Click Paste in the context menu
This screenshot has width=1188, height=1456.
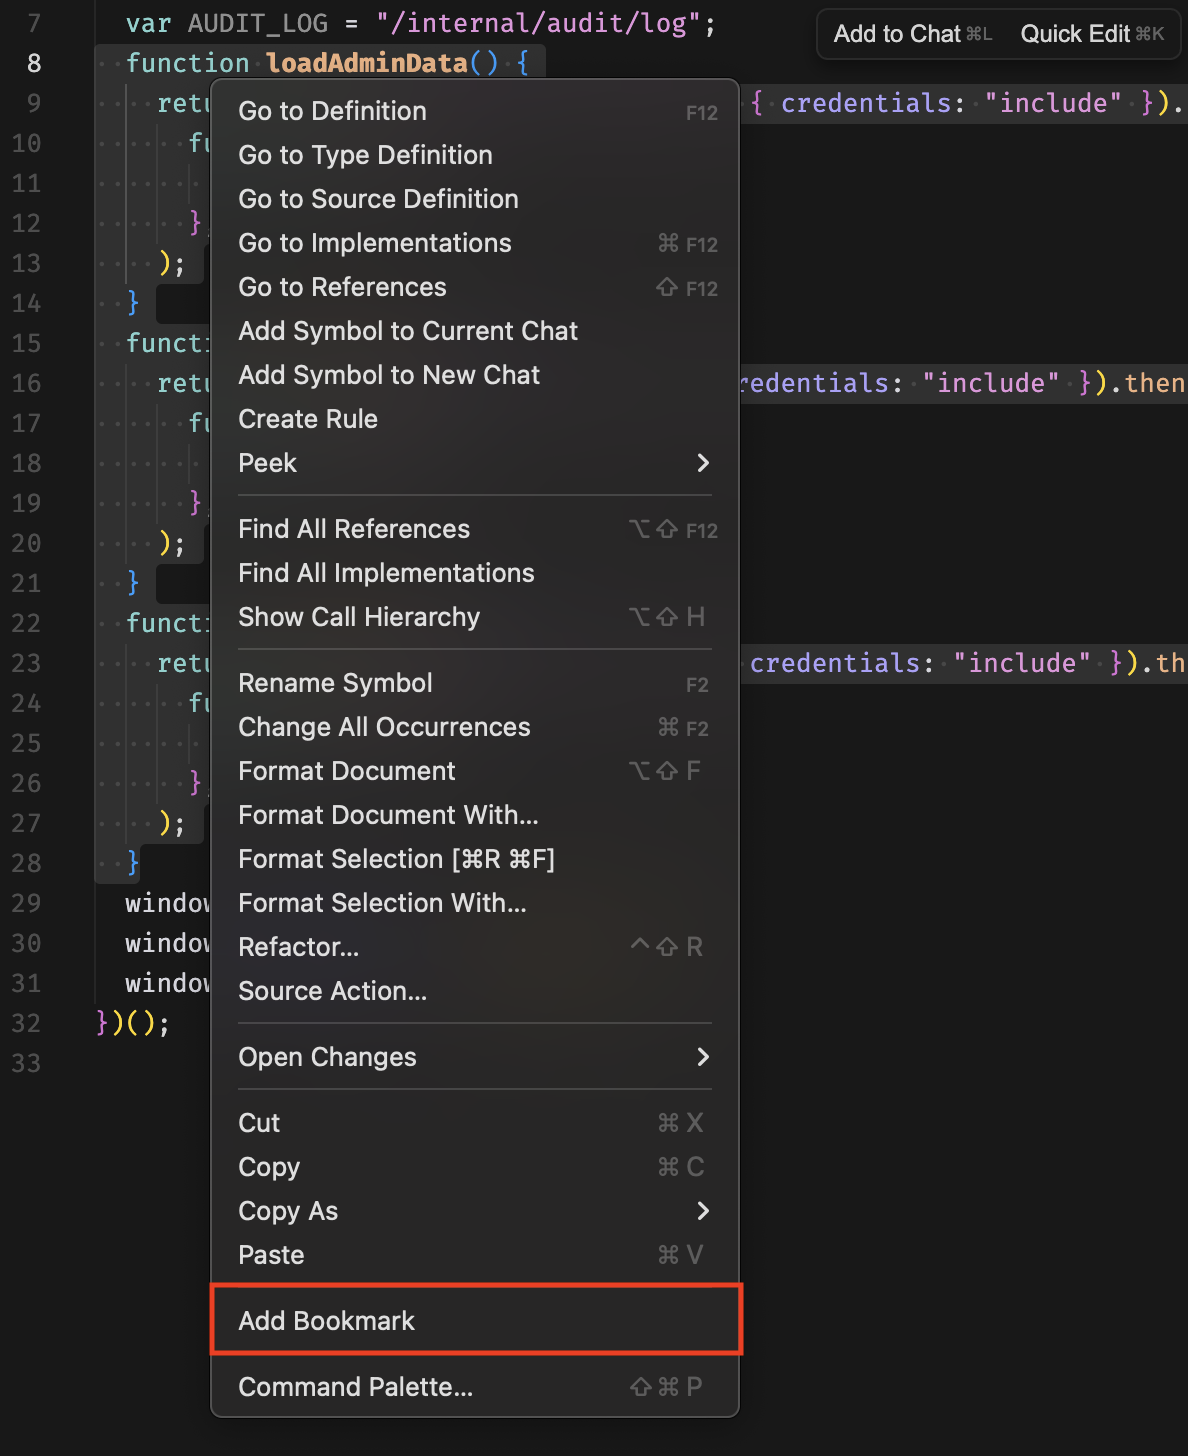475,1255
